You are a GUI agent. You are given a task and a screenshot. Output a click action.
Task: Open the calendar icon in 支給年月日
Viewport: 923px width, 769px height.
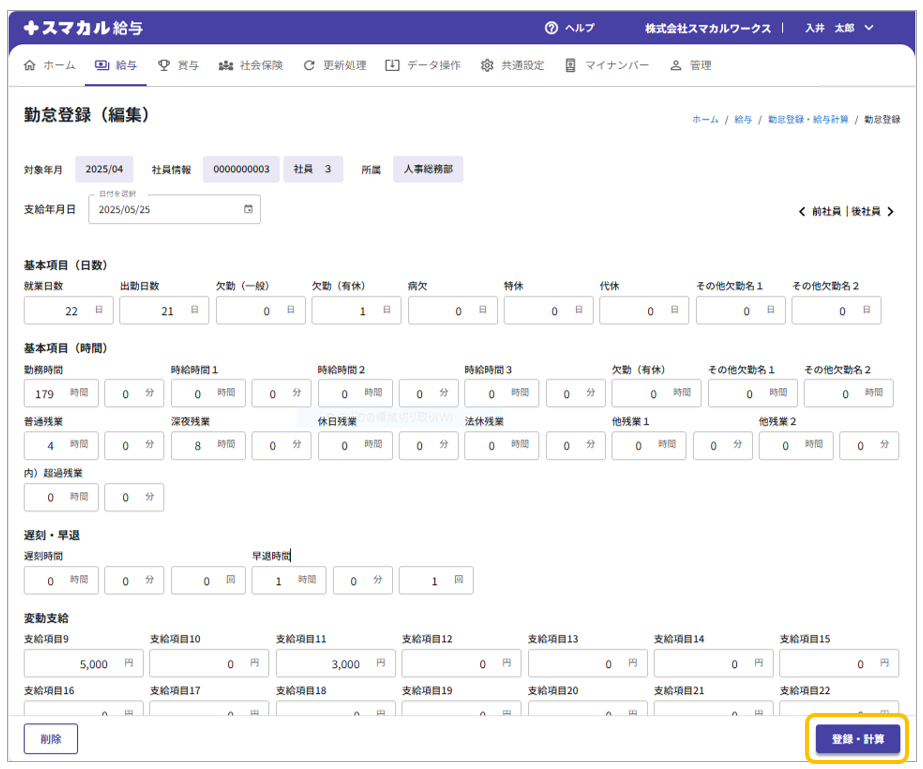click(x=248, y=210)
